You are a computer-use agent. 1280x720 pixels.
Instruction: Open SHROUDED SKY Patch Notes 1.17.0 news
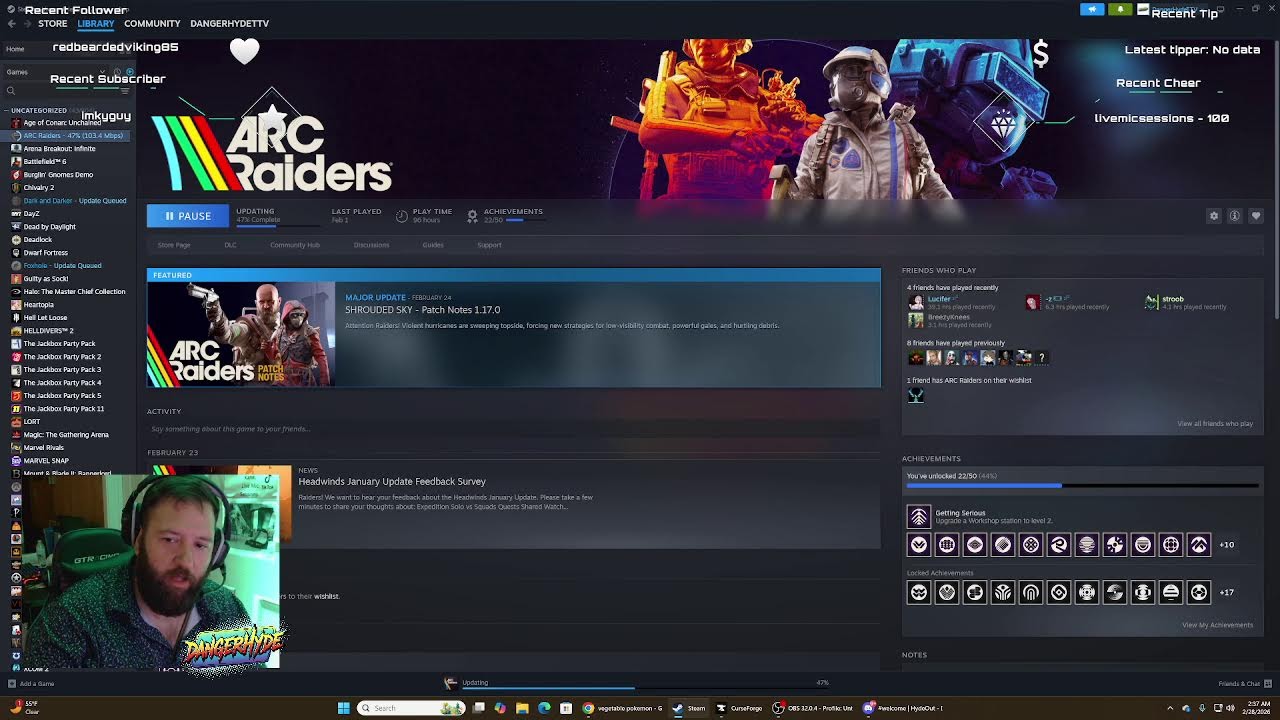coord(422,310)
